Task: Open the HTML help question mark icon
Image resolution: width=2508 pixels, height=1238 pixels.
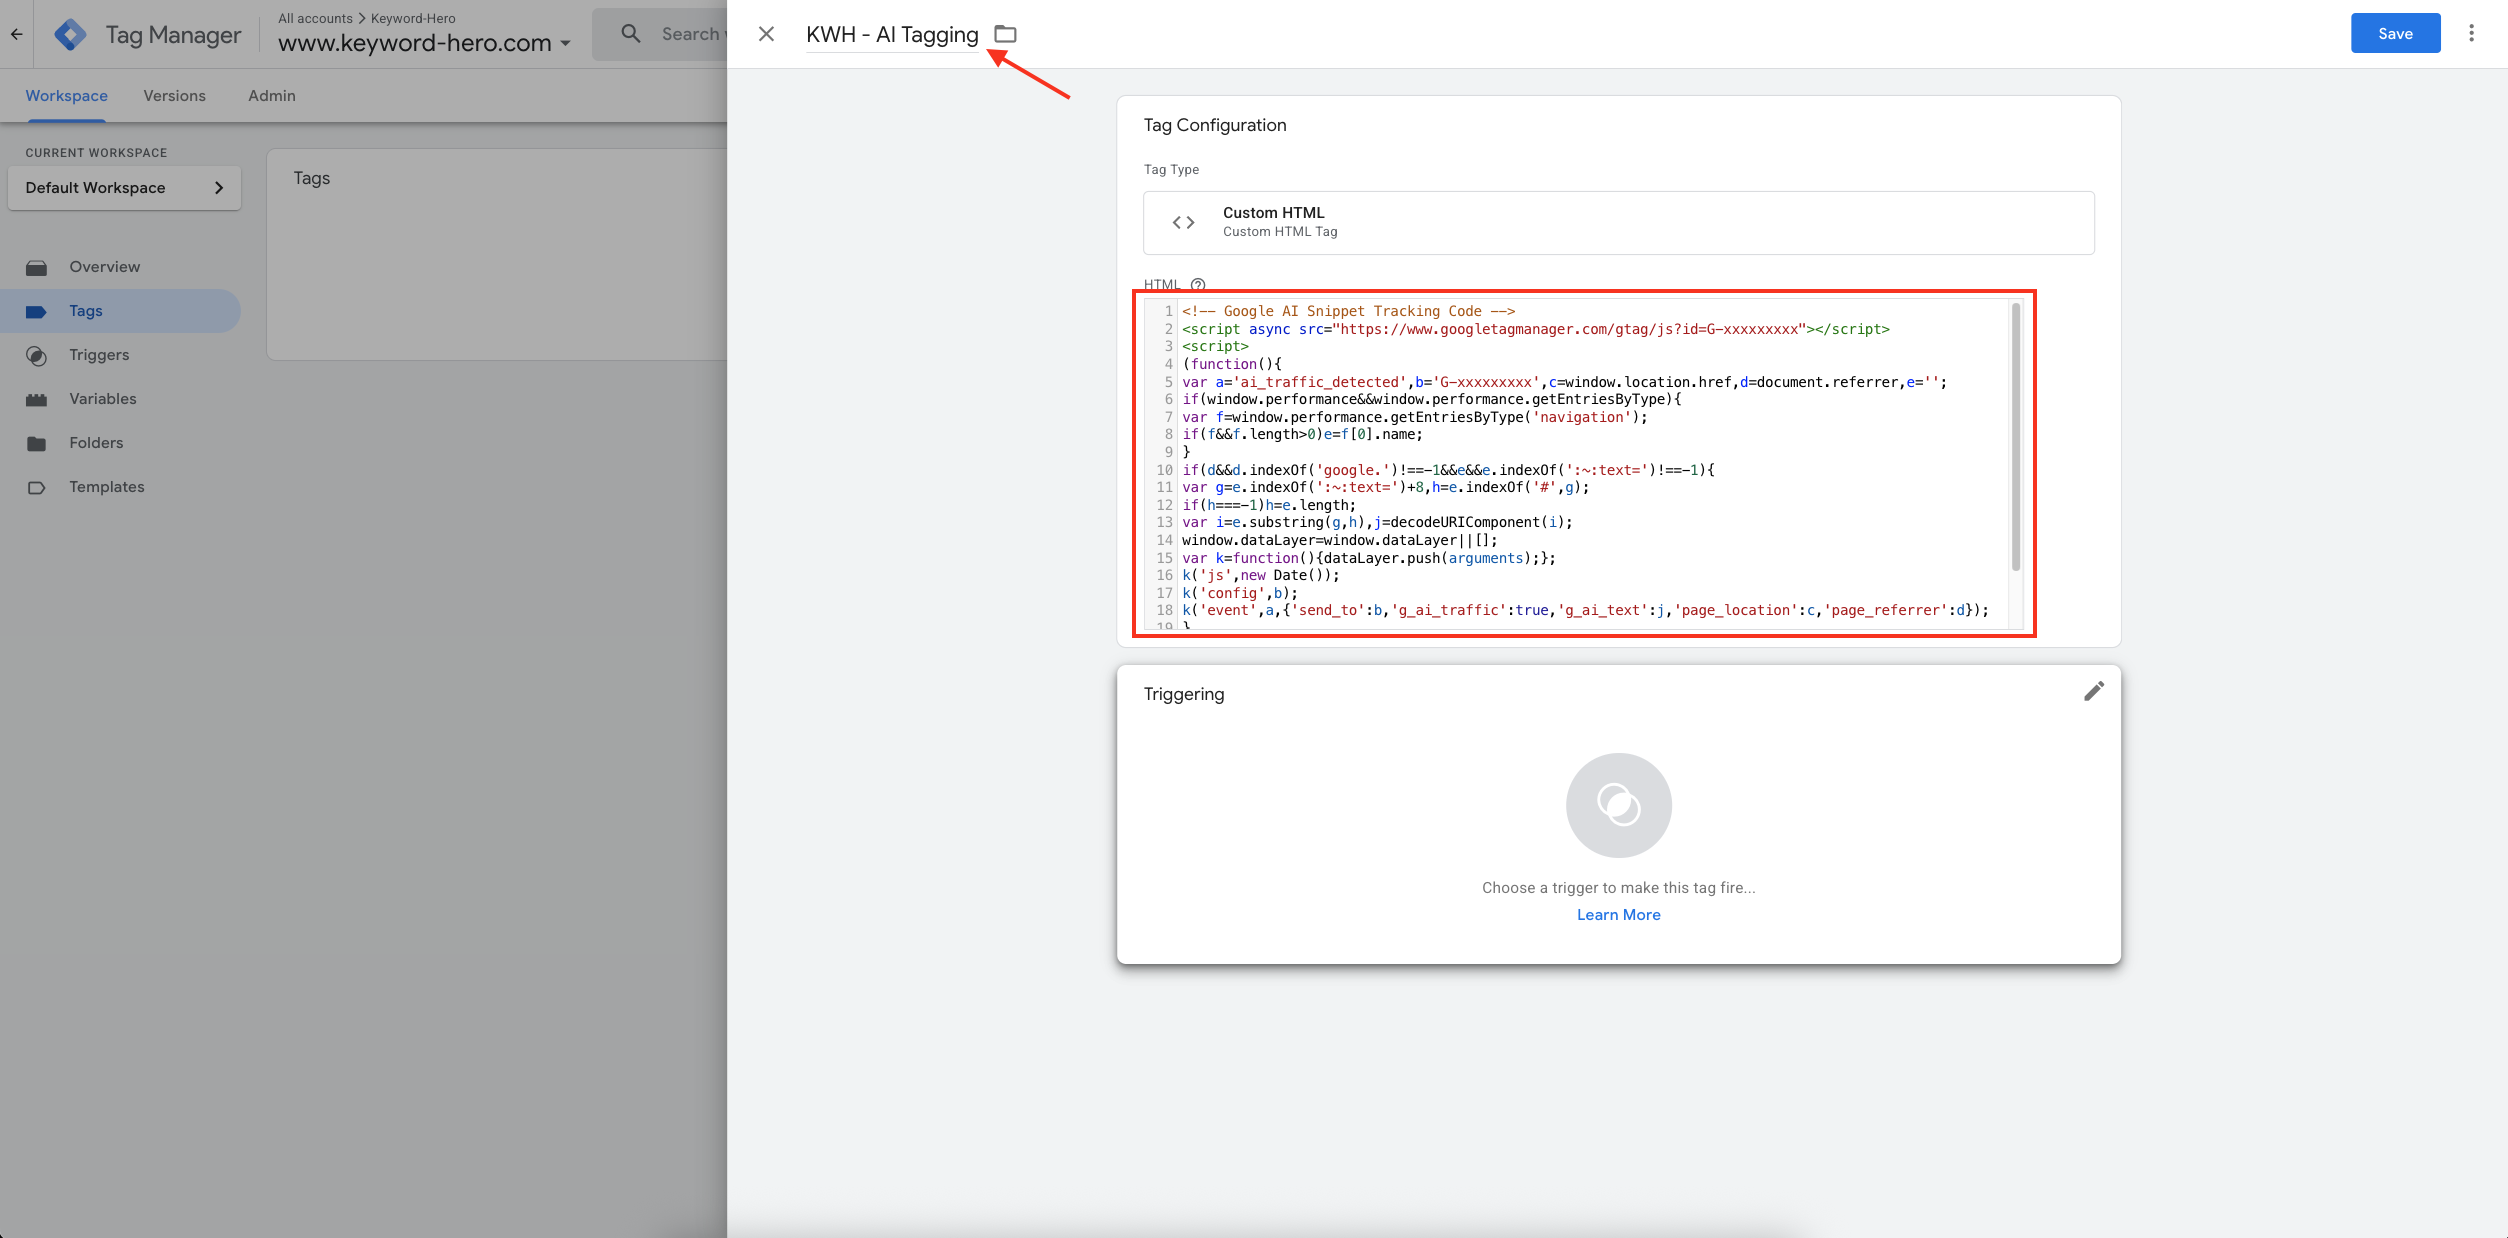Action: 1198,285
